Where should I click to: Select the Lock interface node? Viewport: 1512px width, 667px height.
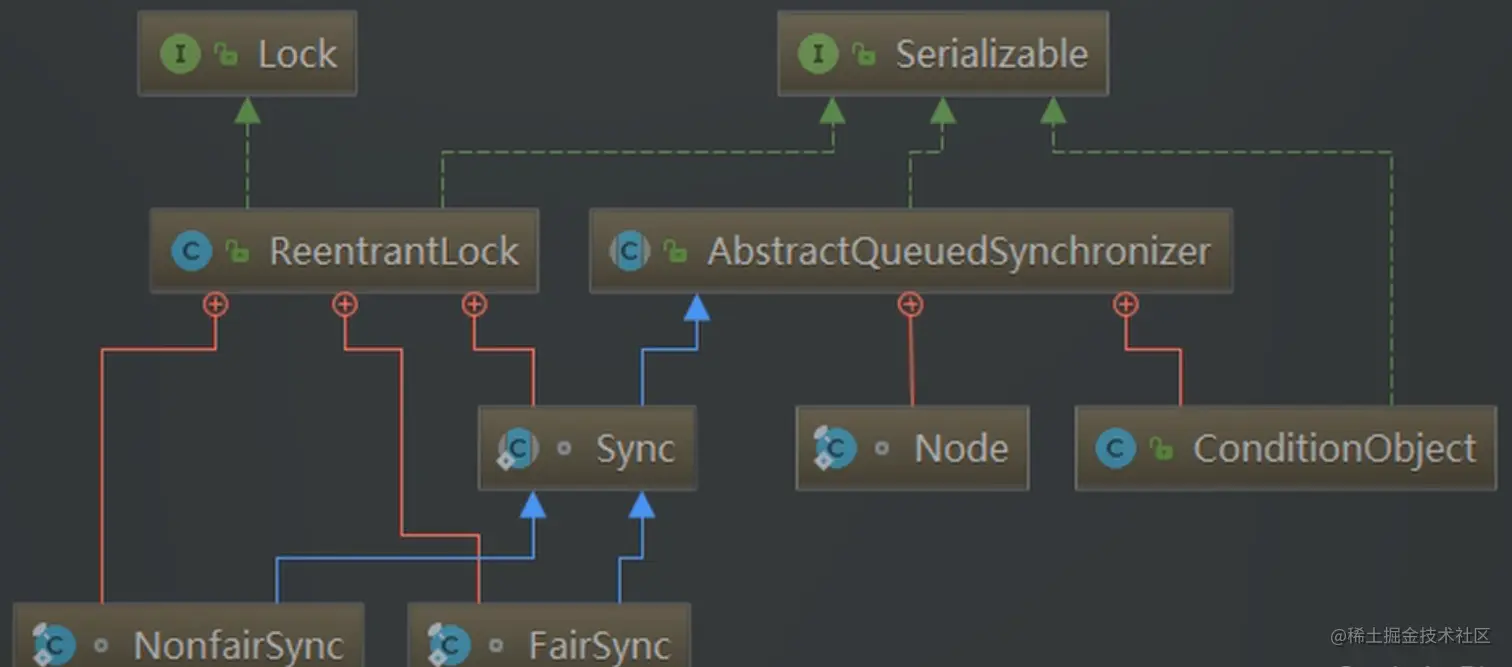coord(247,54)
